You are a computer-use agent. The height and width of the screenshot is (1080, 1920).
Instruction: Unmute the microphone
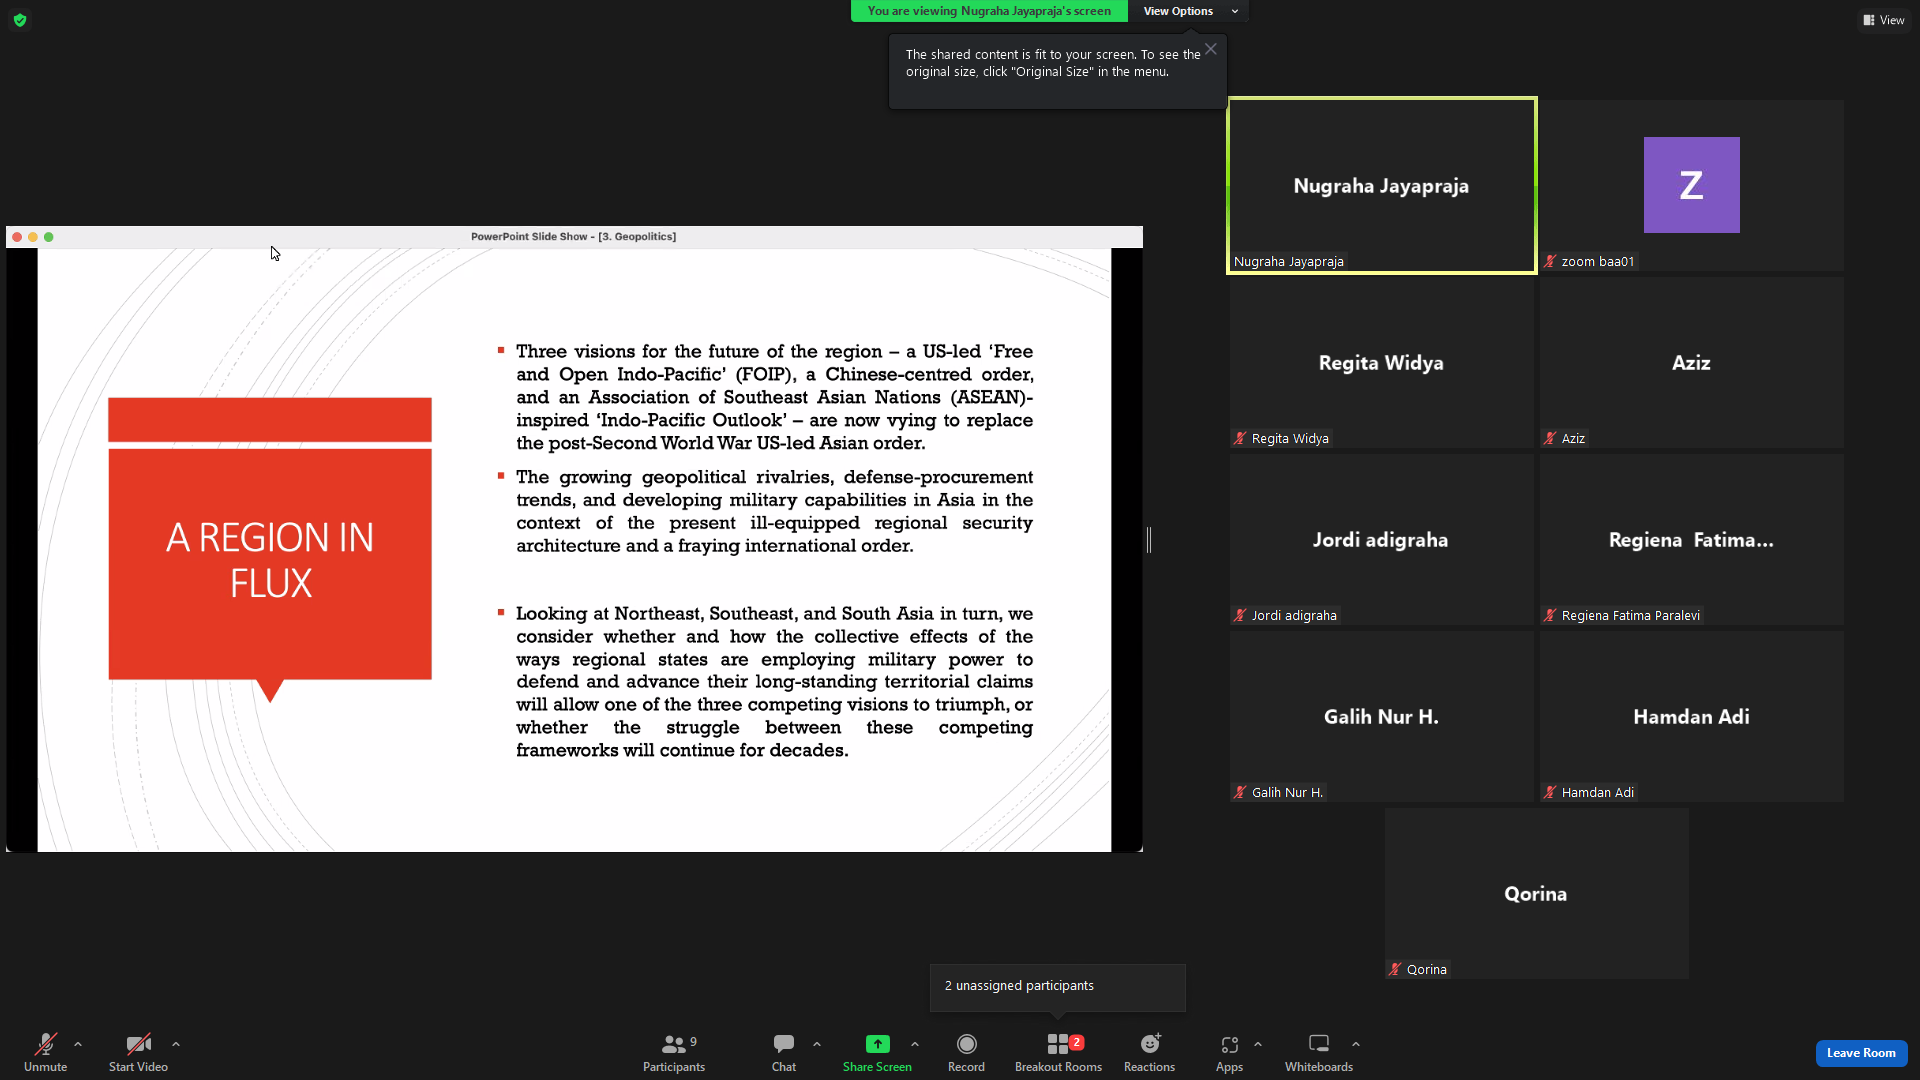click(45, 1052)
